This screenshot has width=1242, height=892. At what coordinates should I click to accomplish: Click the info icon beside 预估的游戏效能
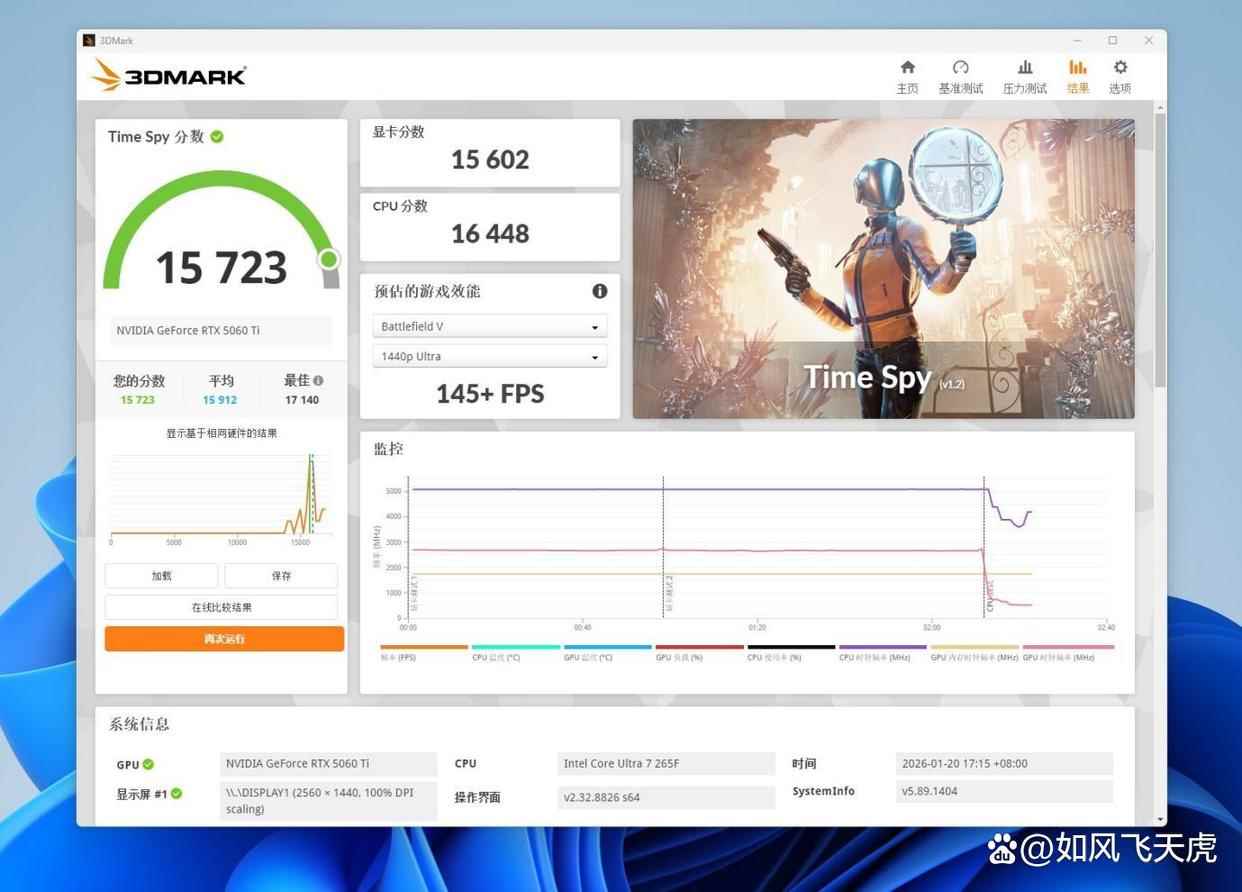599,291
